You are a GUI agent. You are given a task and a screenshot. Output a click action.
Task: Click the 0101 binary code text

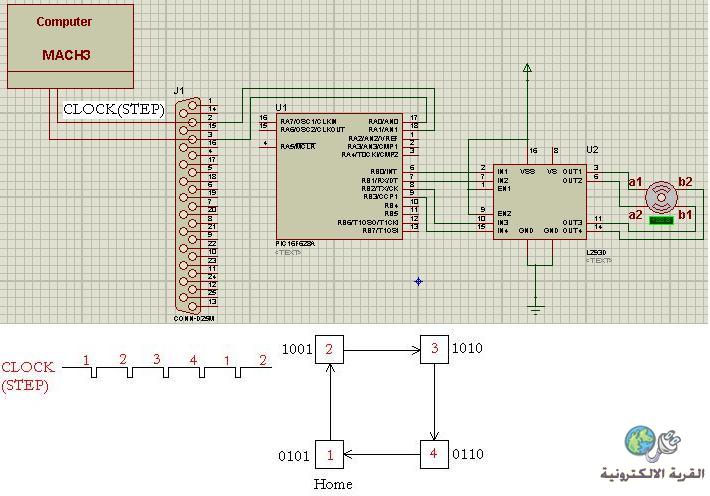point(294,456)
